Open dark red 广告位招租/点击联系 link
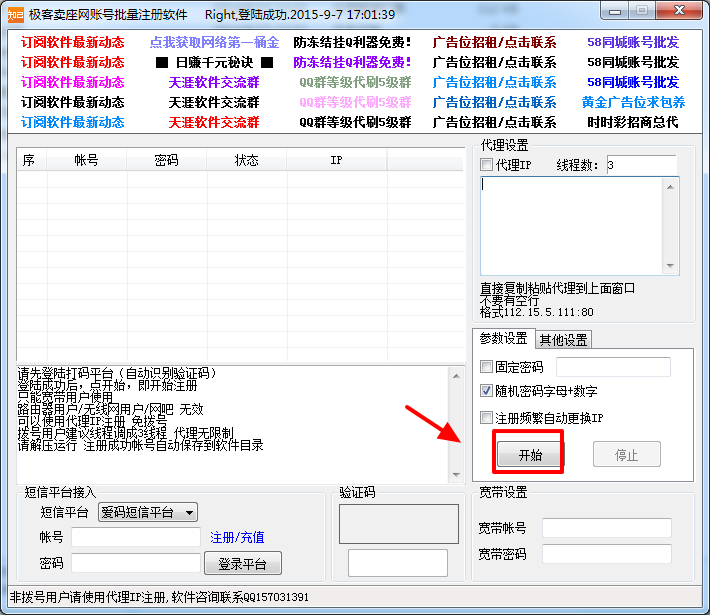 coord(494,42)
